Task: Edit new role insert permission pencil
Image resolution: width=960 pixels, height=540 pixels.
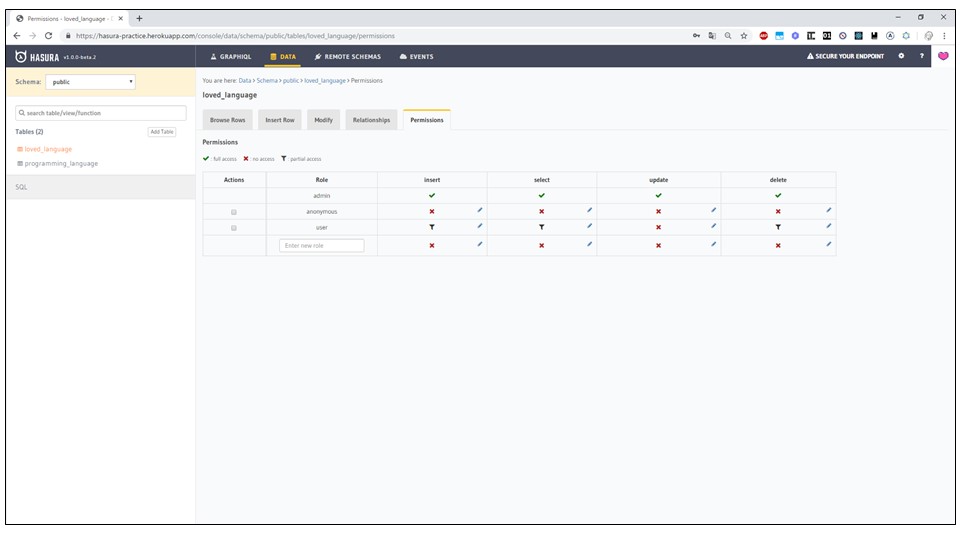Action: pyautogui.click(x=480, y=244)
